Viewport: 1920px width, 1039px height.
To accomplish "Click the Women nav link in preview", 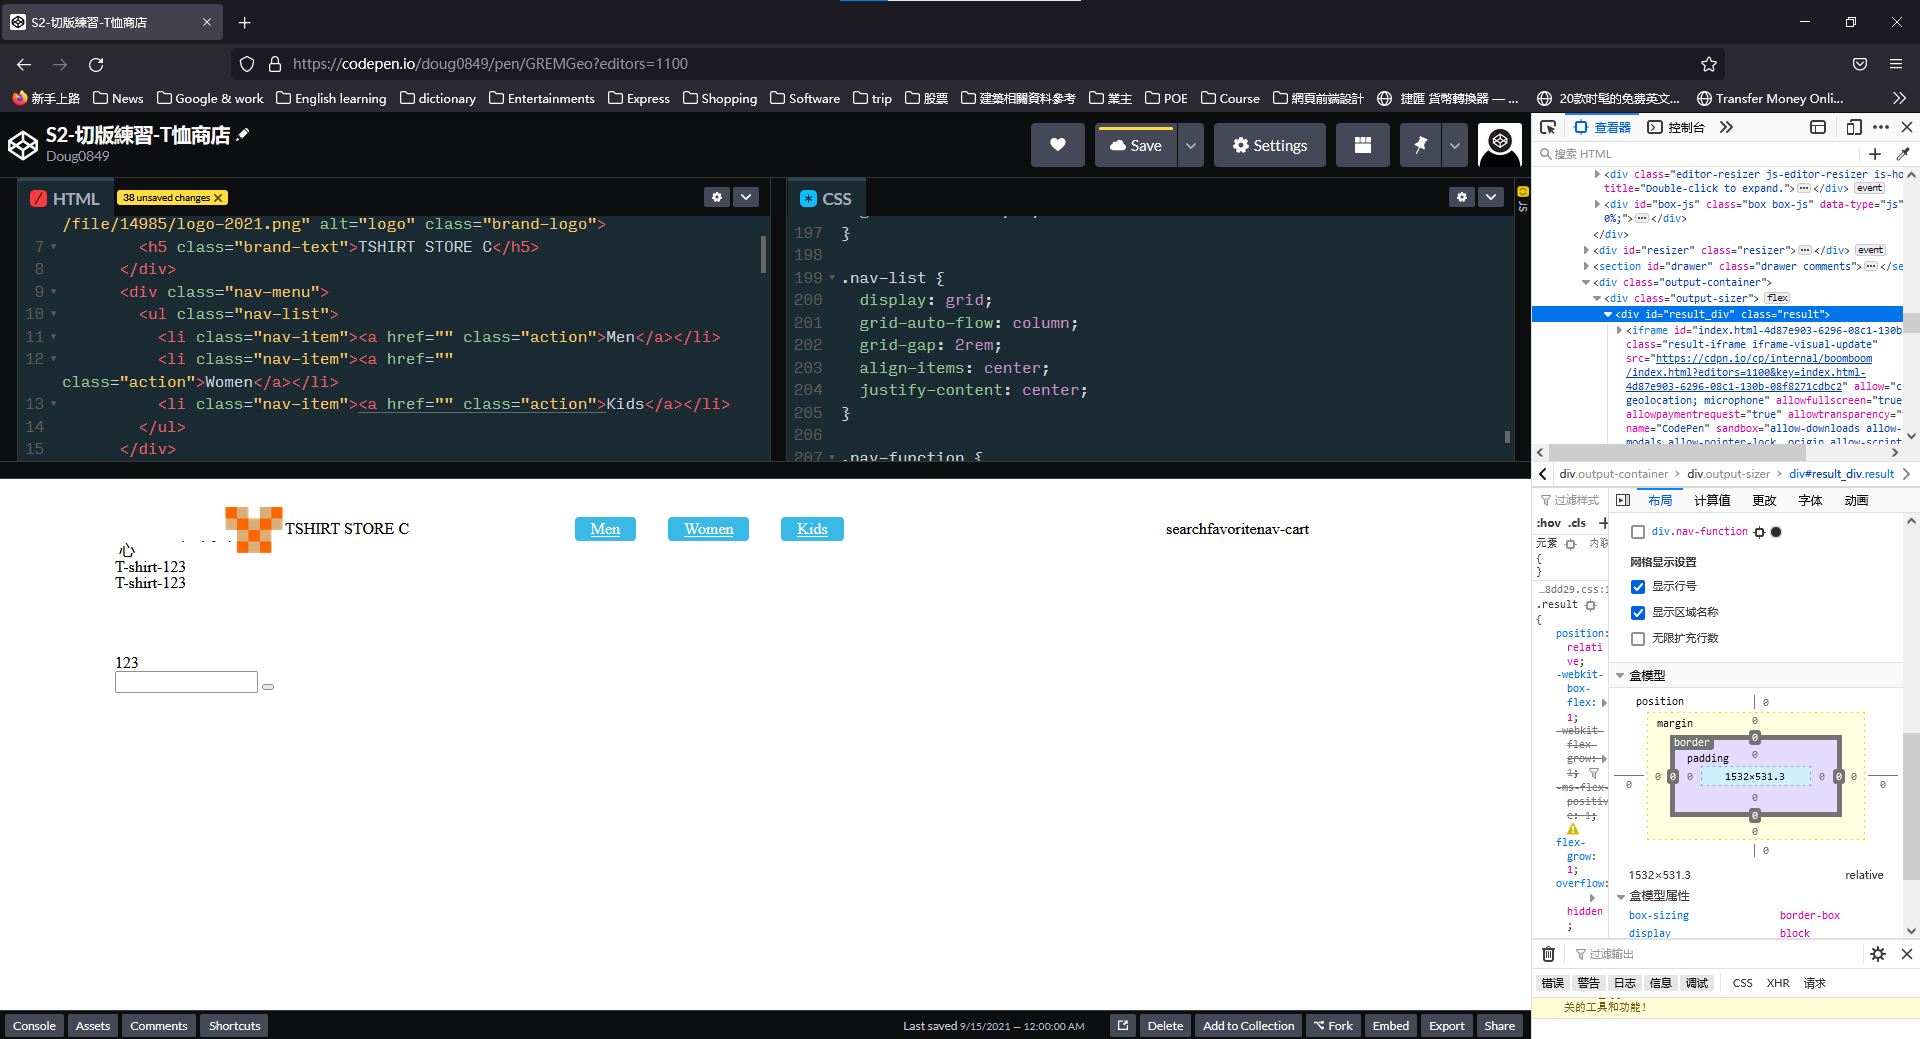I will [x=708, y=529].
